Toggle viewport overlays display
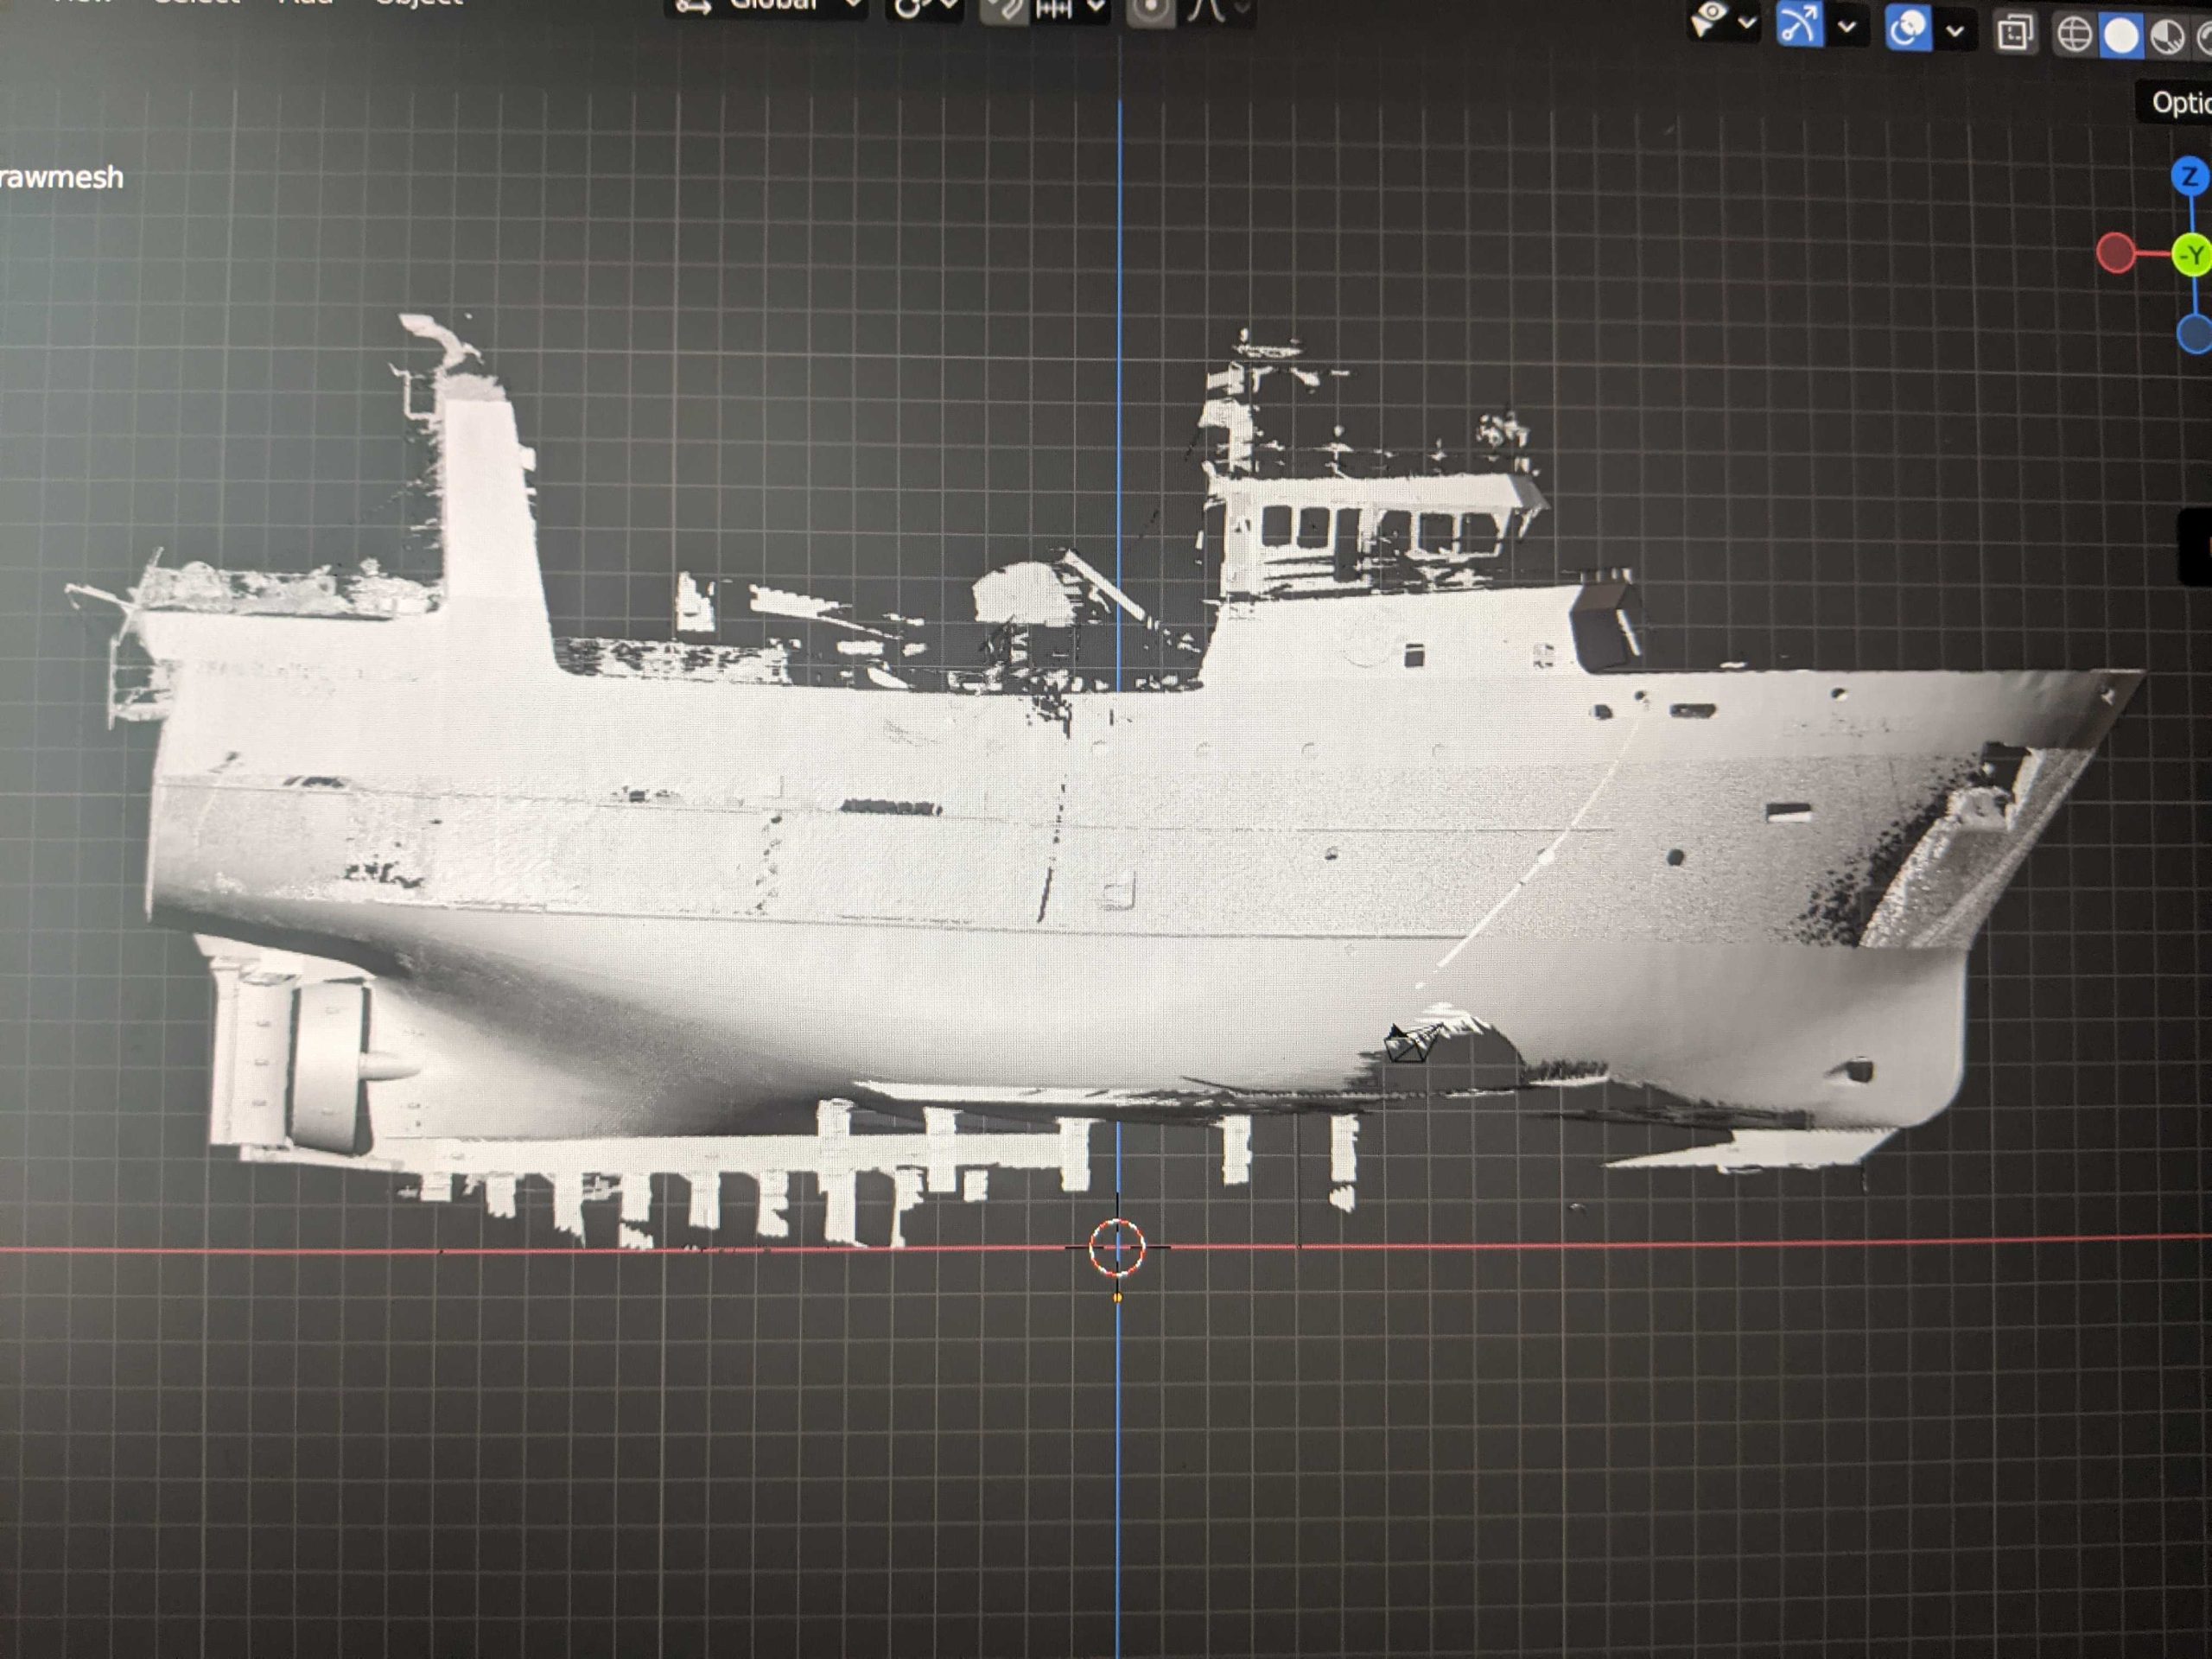 click(x=1907, y=28)
